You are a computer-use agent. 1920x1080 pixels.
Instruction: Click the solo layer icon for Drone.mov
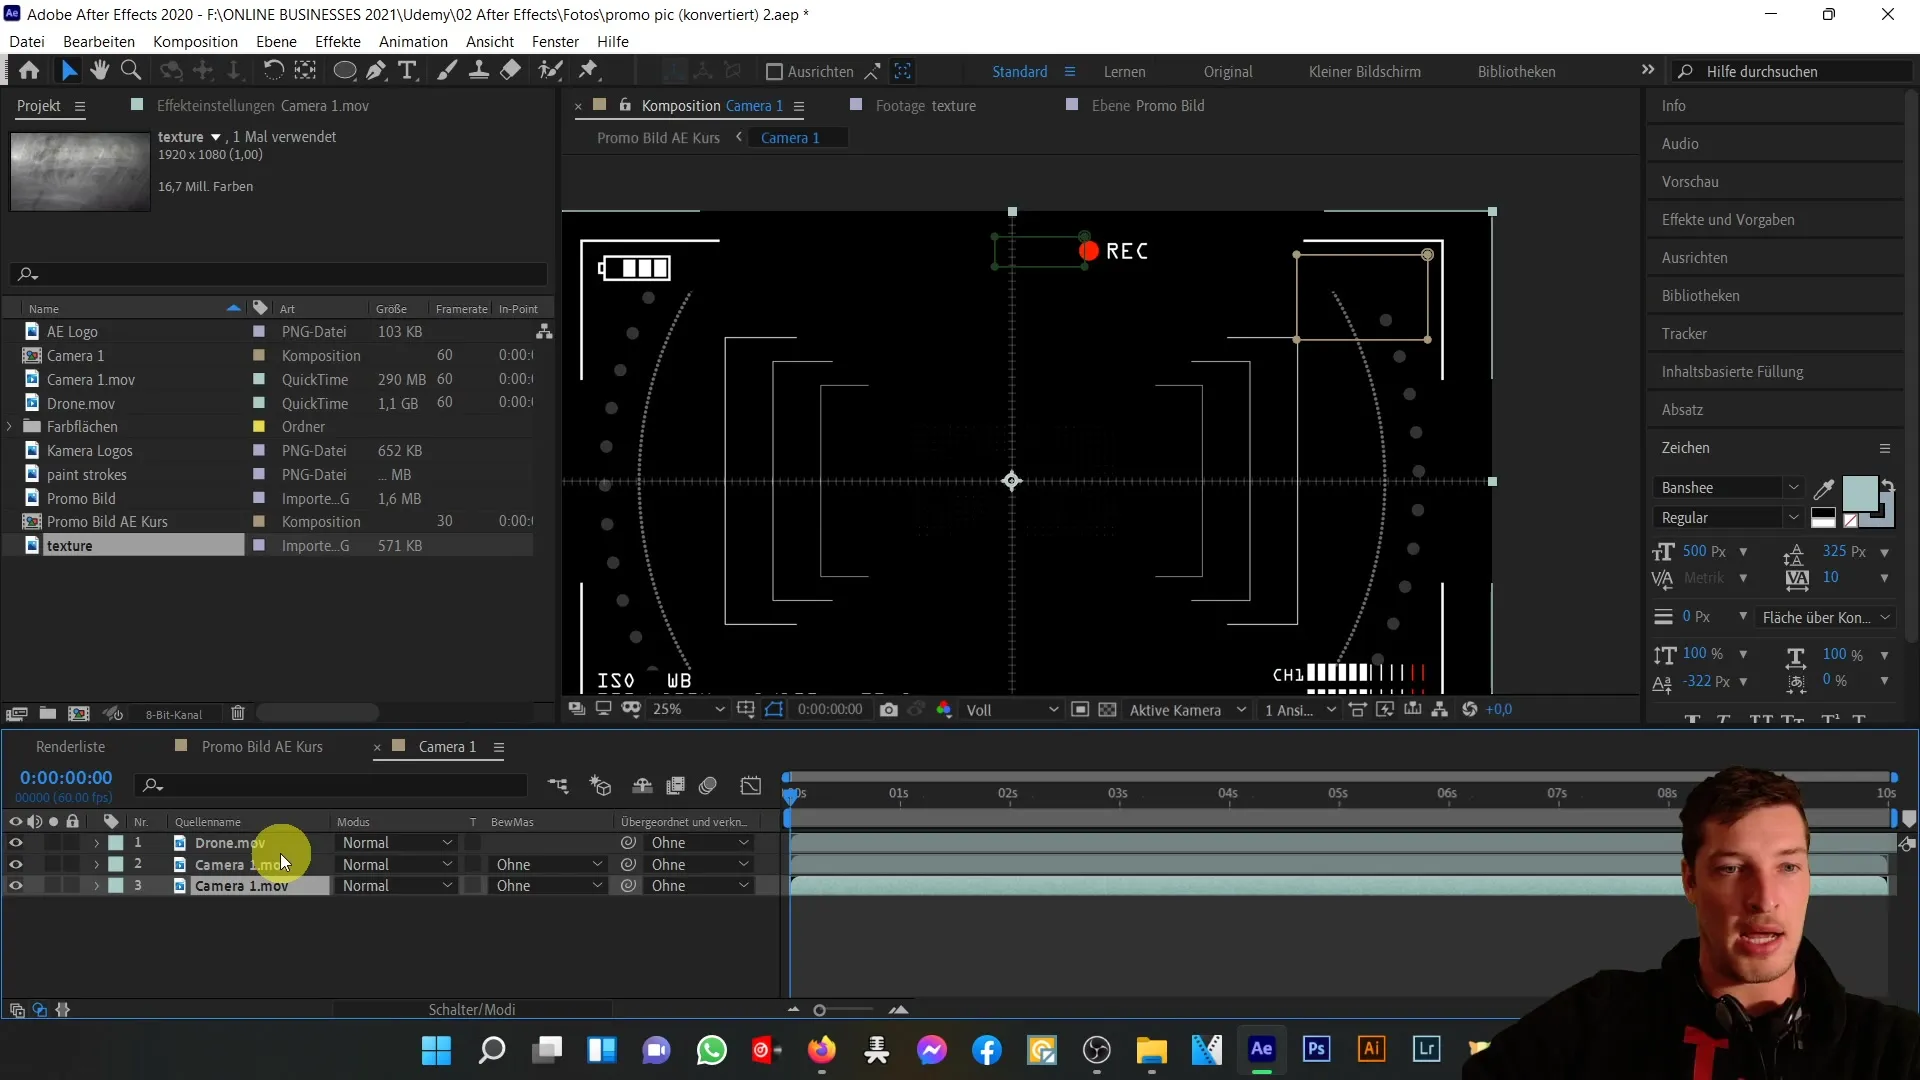(x=53, y=843)
